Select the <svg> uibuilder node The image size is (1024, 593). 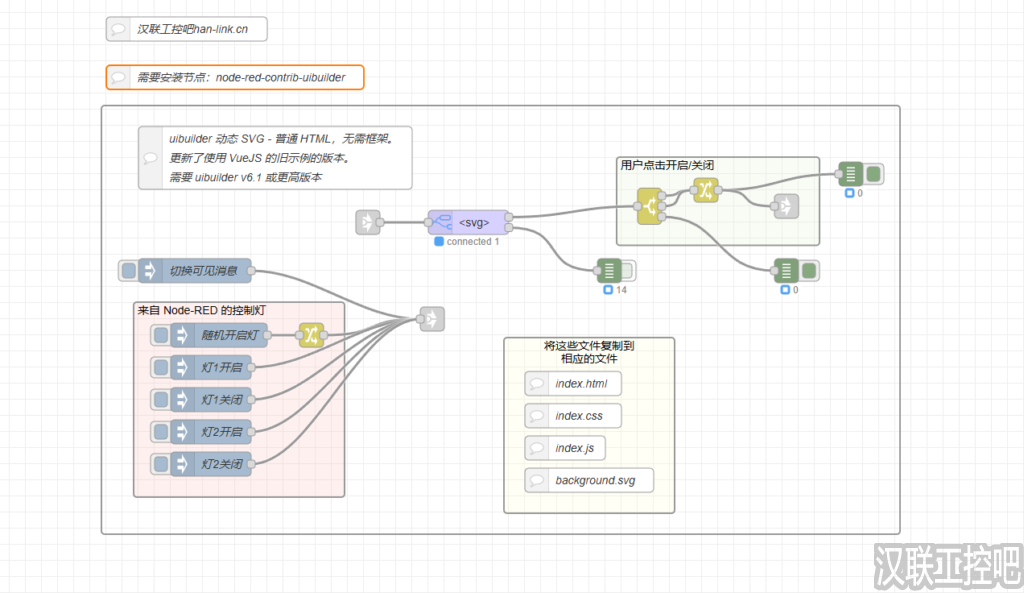468,223
